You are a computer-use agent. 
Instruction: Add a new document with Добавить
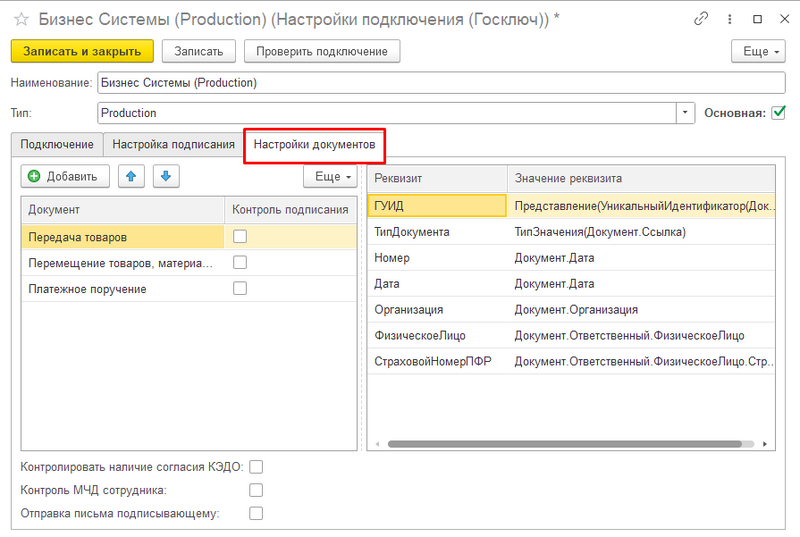click(x=65, y=176)
